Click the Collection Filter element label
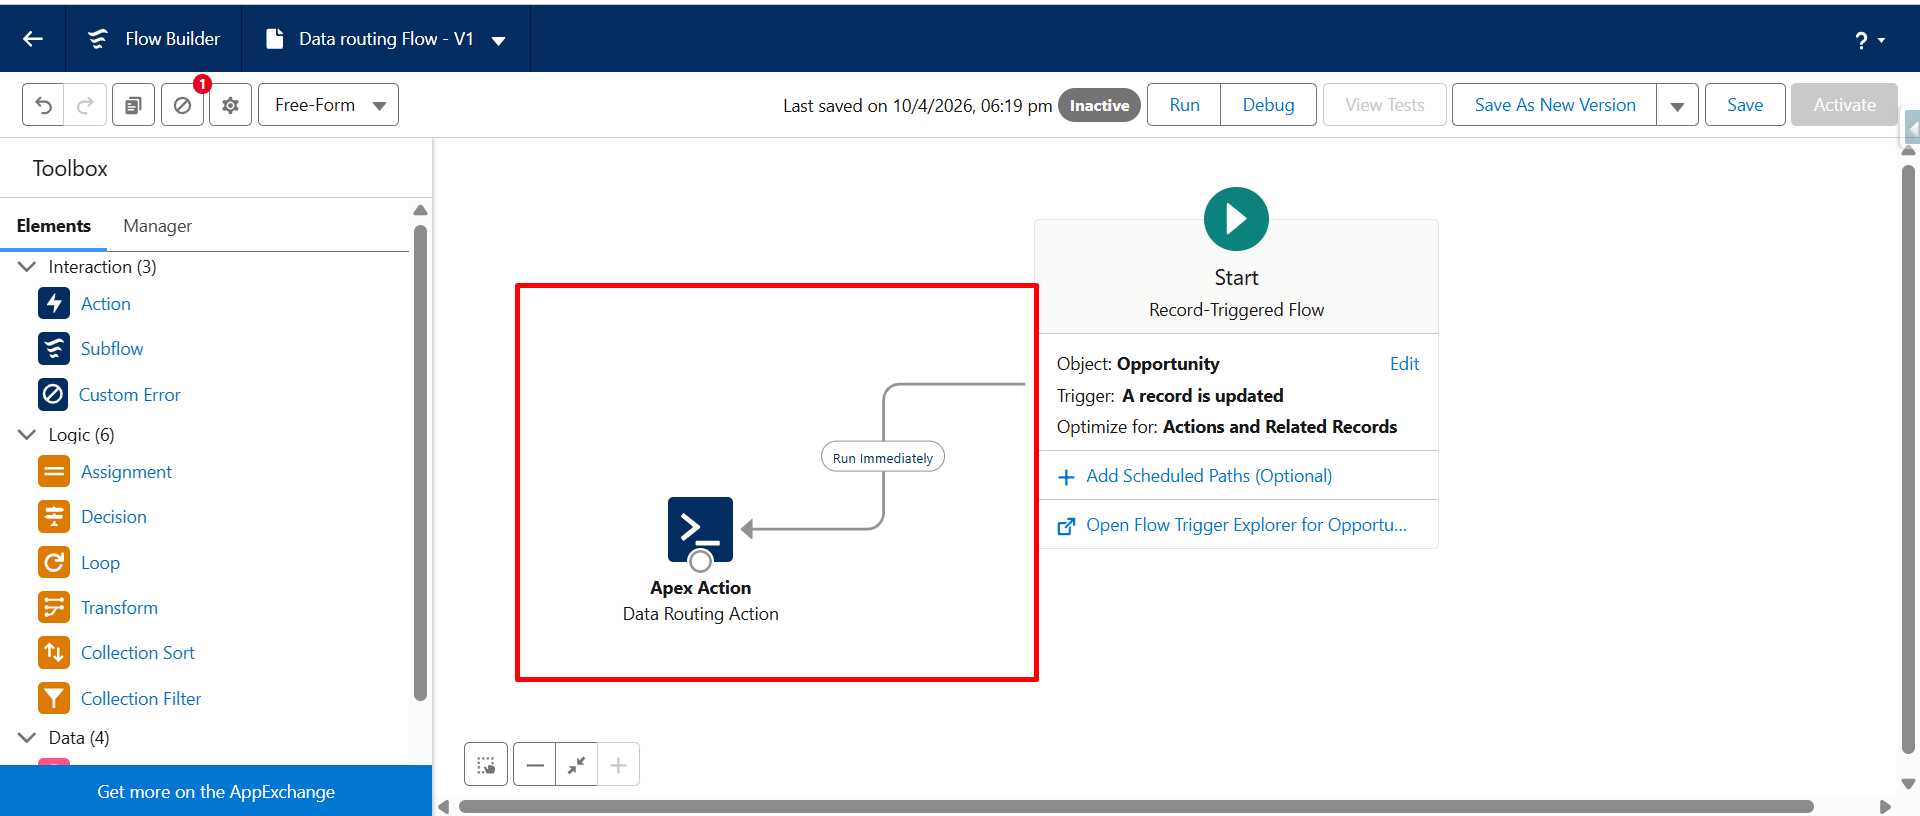This screenshot has width=1920, height=816. [141, 699]
